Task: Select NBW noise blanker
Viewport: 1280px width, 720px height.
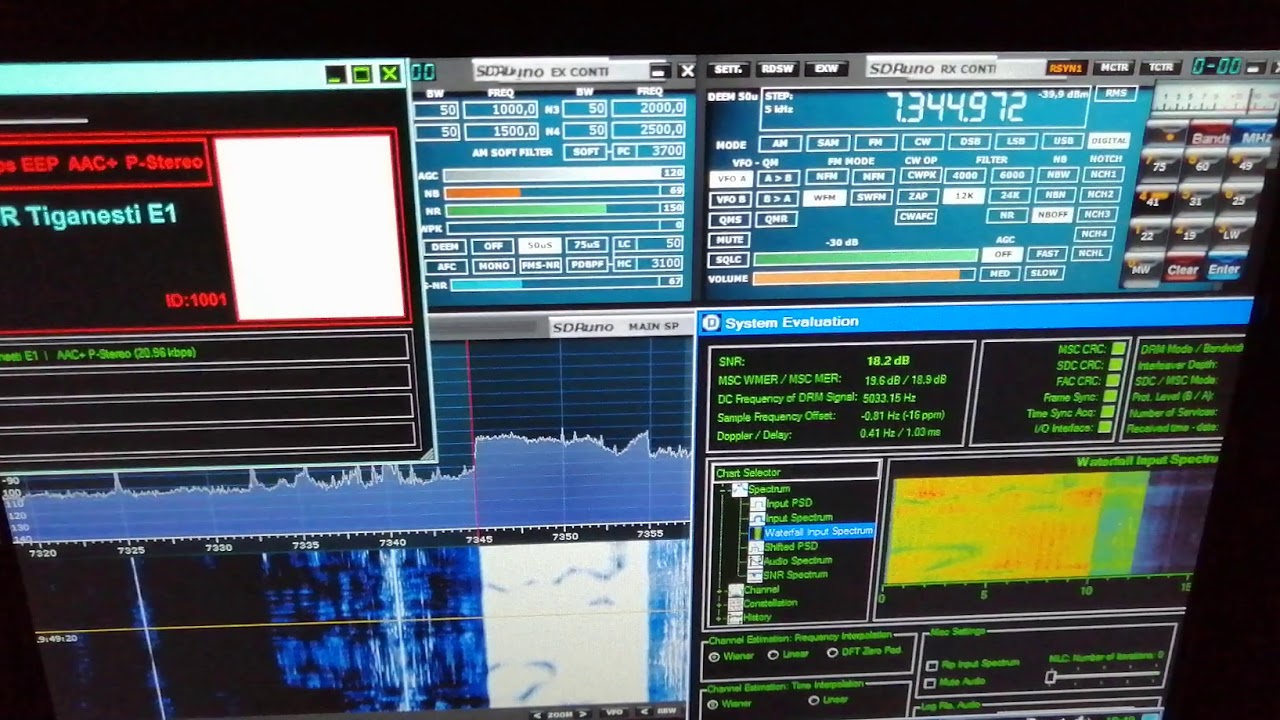Action: [x=1058, y=175]
